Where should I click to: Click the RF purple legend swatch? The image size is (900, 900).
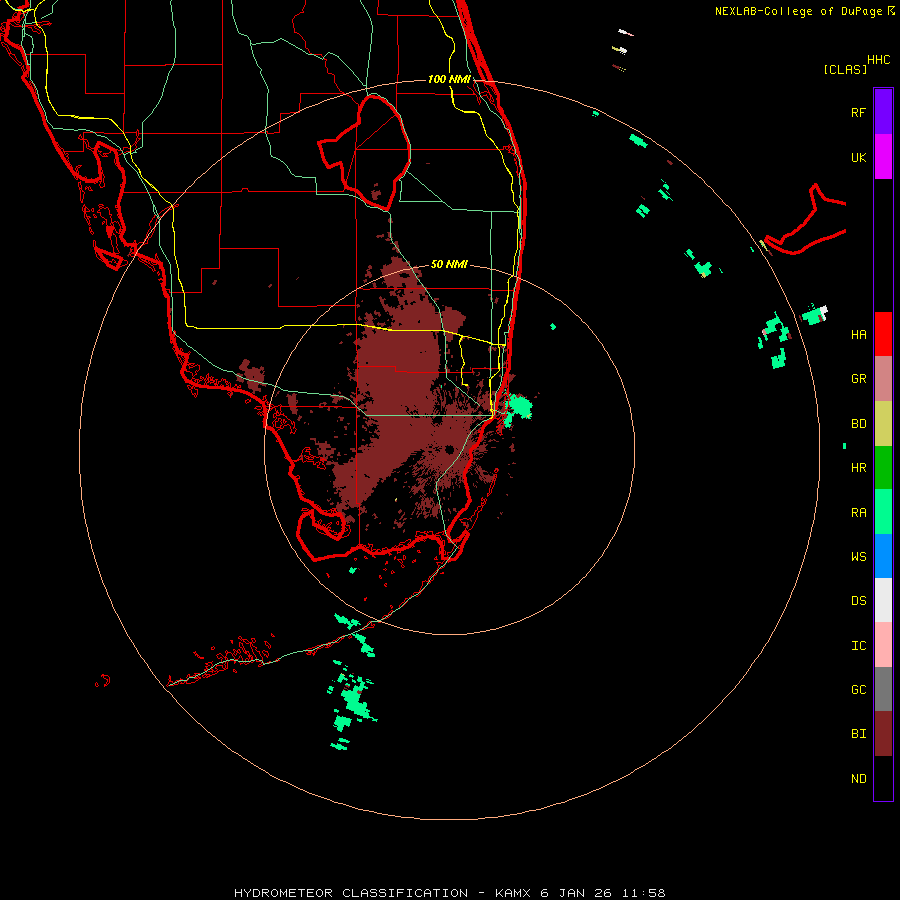coord(883,112)
